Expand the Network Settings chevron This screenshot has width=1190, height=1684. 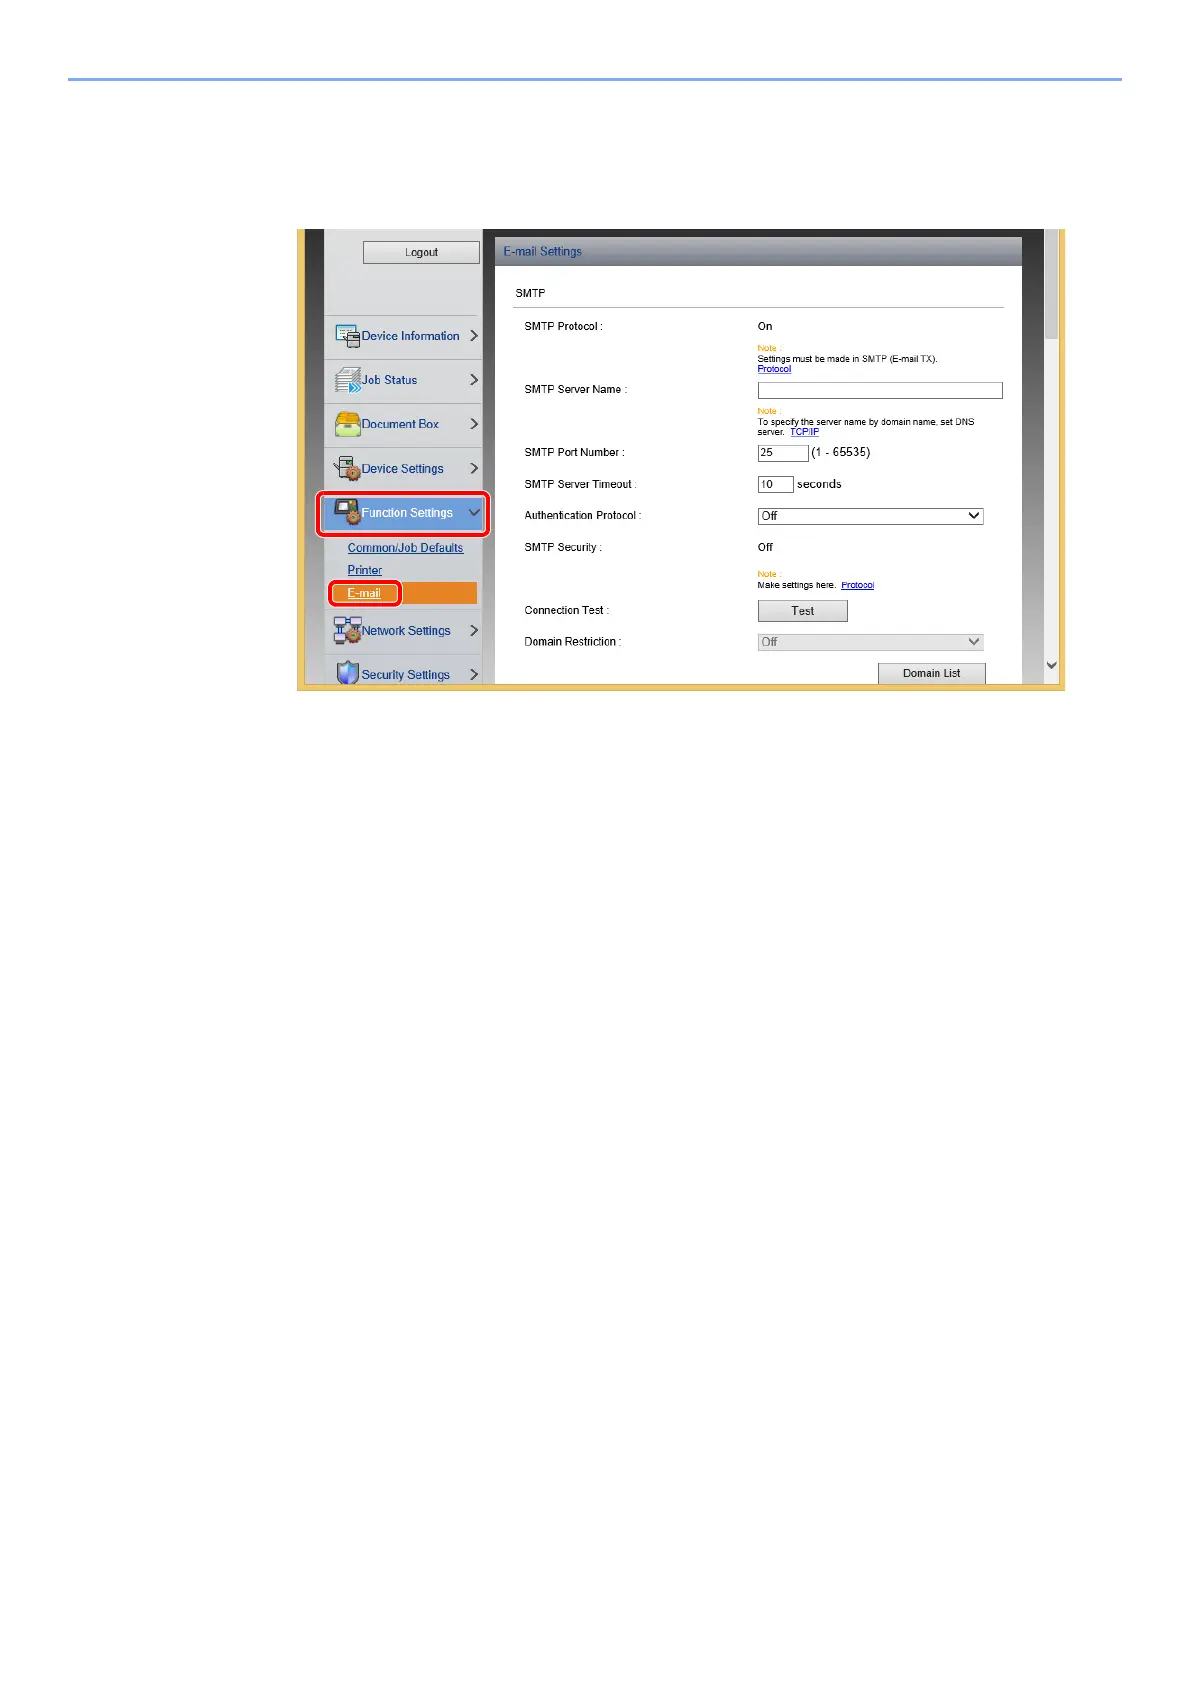click(x=474, y=630)
